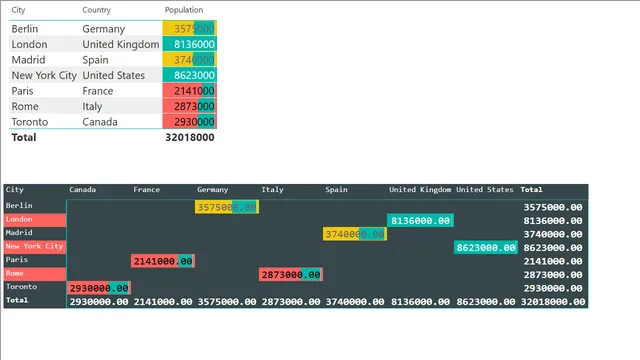Click Toronto's 2930000.00 row total in matrix
The width and height of the screenshot is (640, 360).
(553, 288)
